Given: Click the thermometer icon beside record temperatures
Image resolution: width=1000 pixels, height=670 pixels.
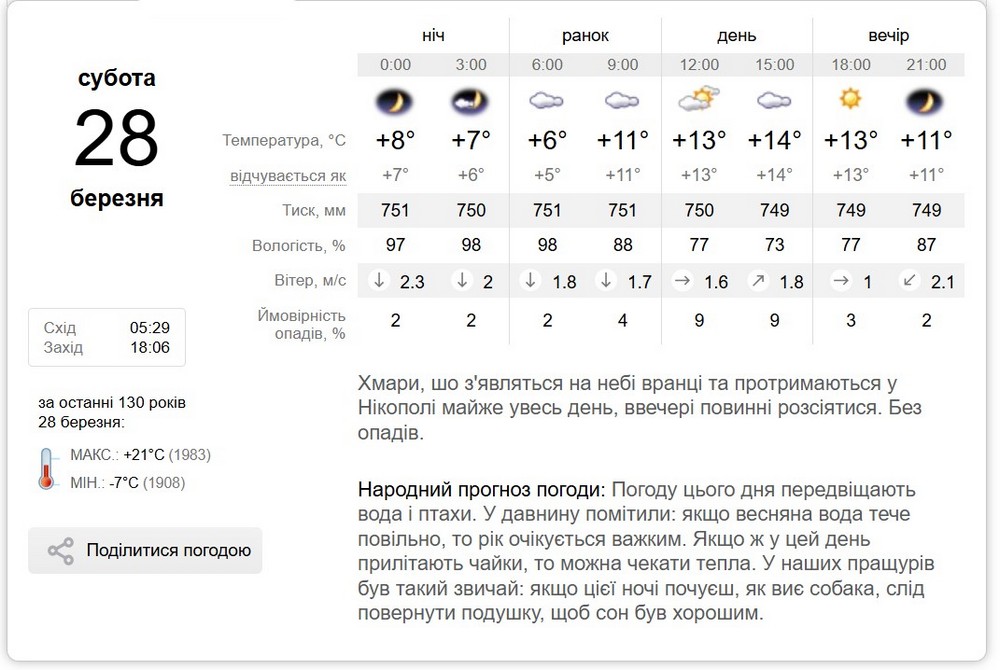Looking at the screenshot, I should coord(45,470).
